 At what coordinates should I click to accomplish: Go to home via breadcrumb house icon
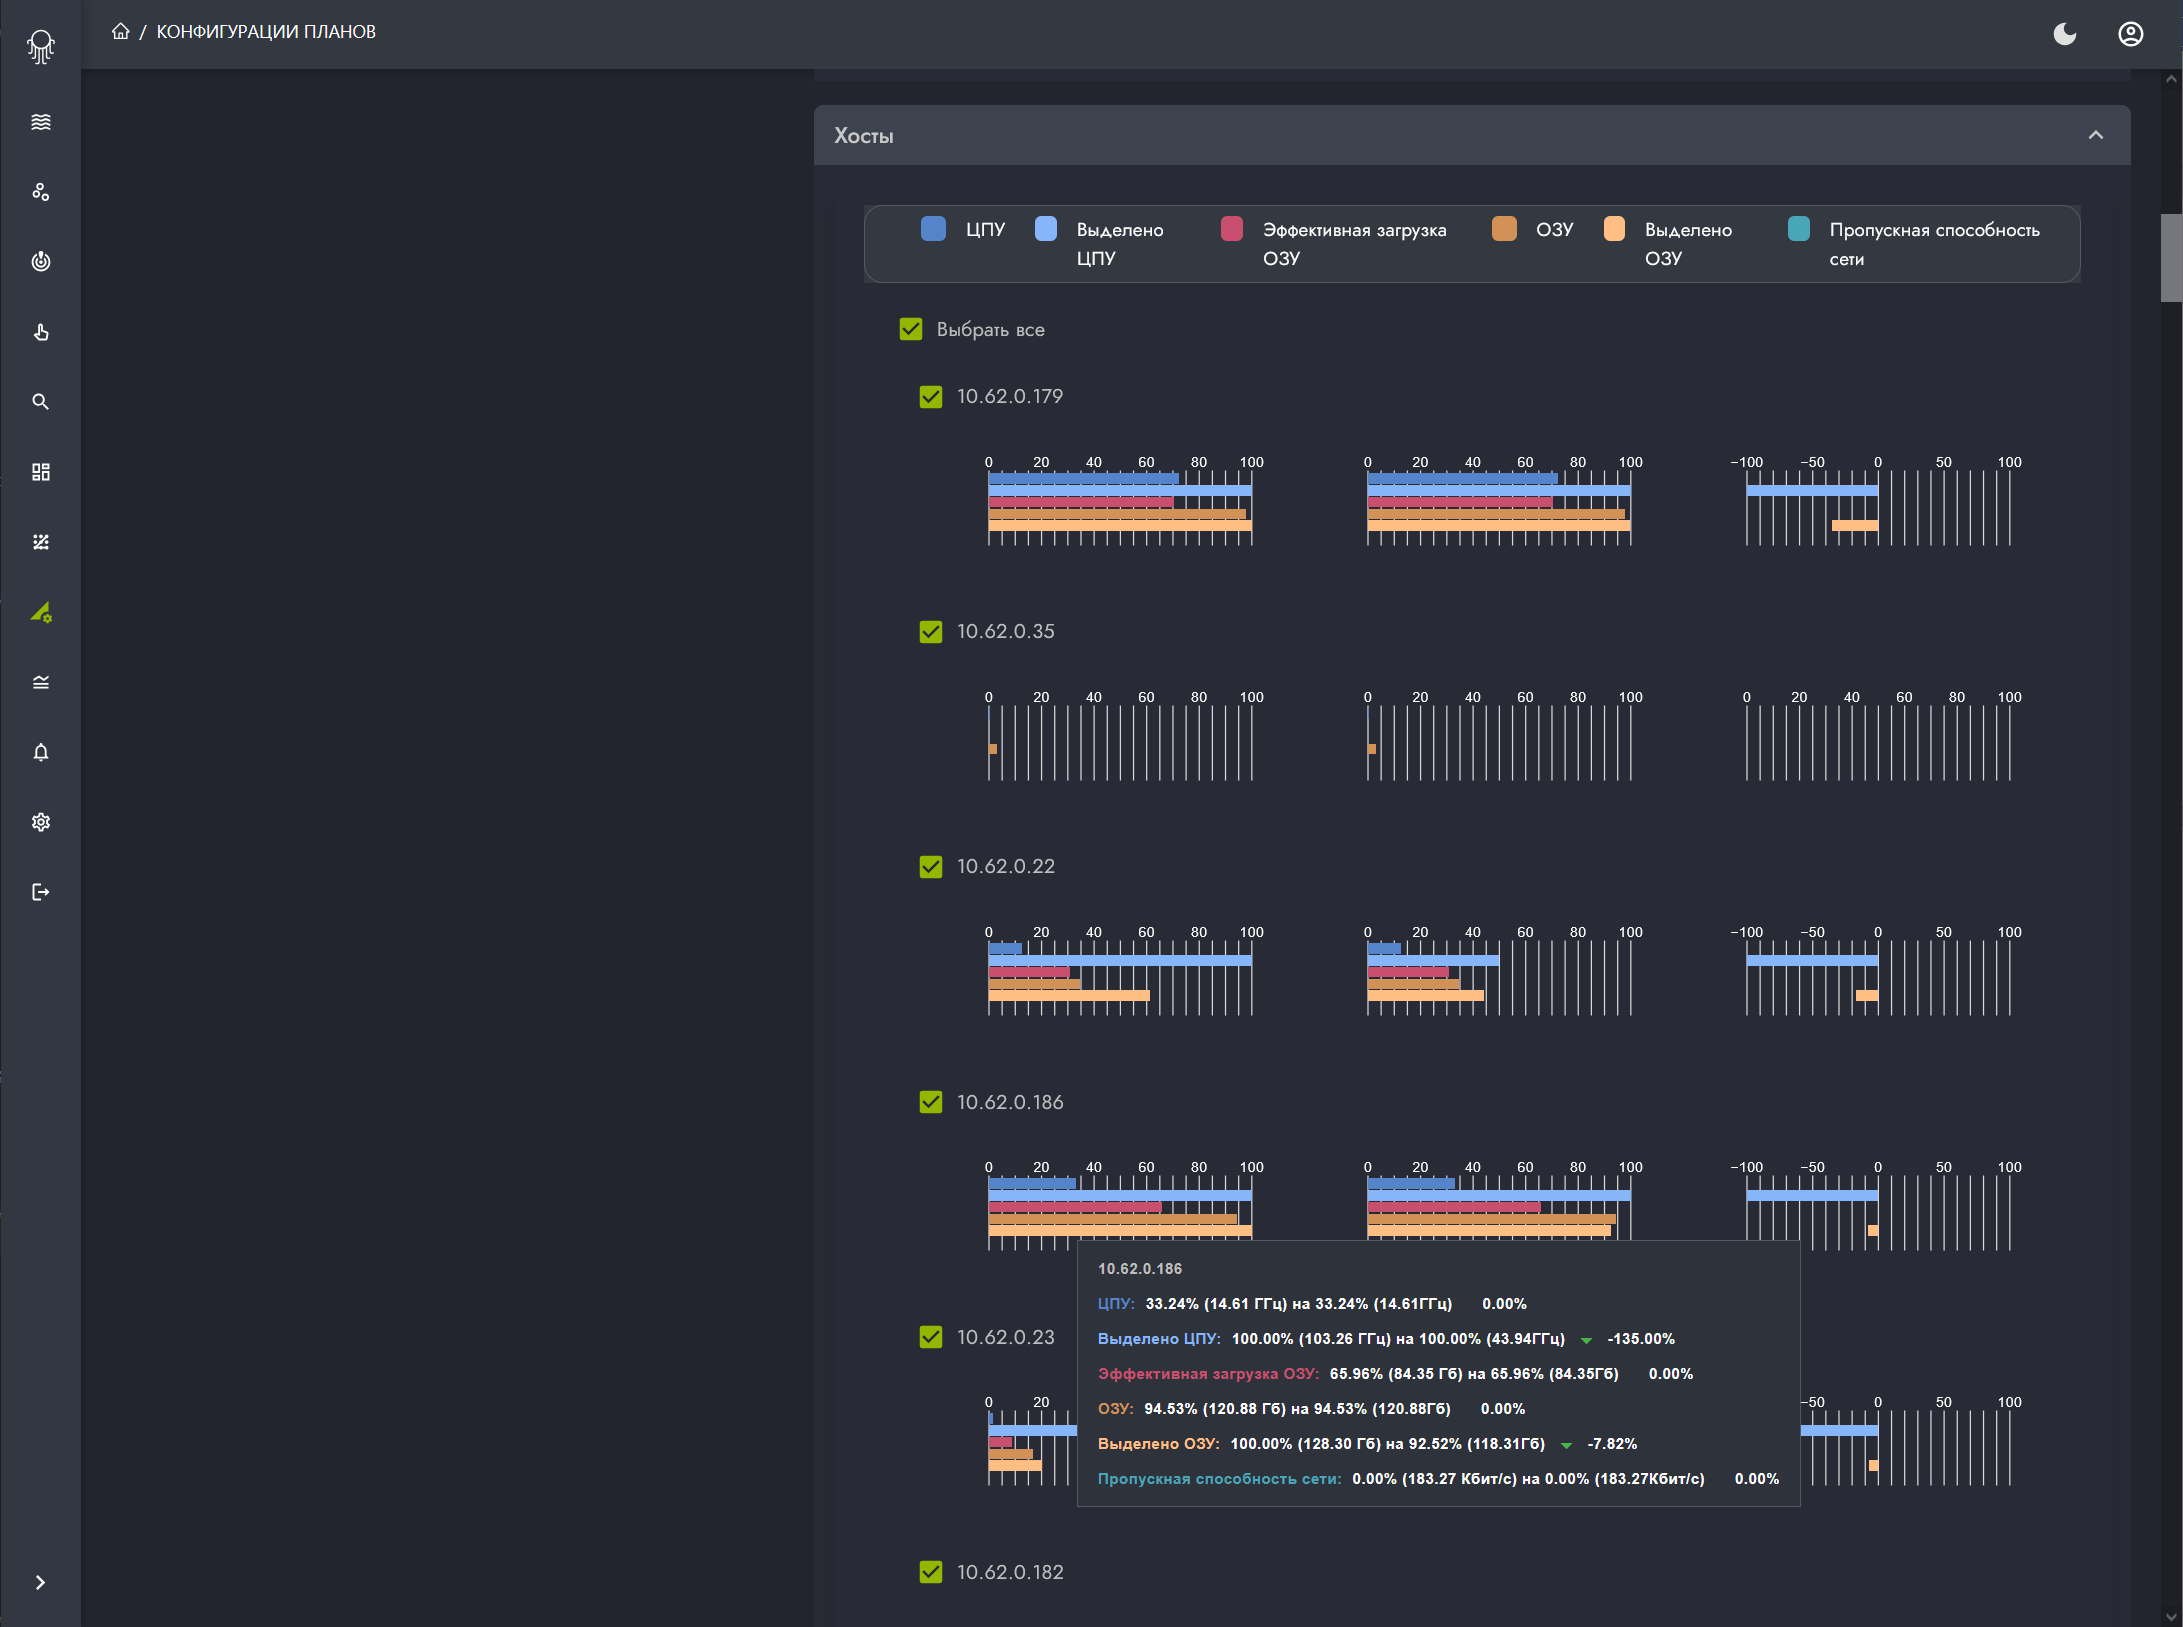121,31
